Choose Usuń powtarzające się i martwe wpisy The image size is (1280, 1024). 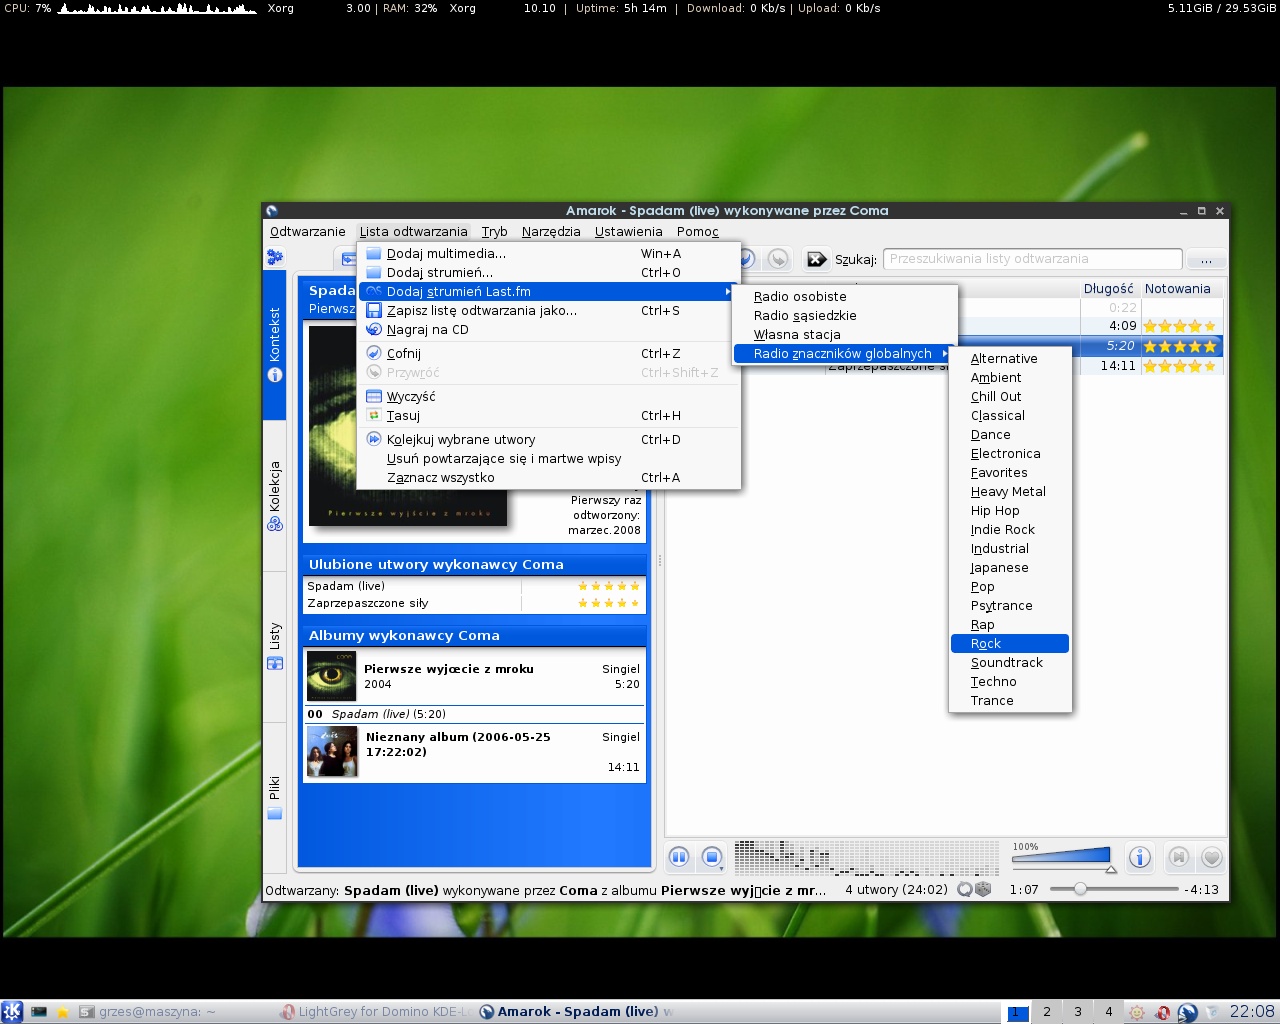[x=549, y=459]
